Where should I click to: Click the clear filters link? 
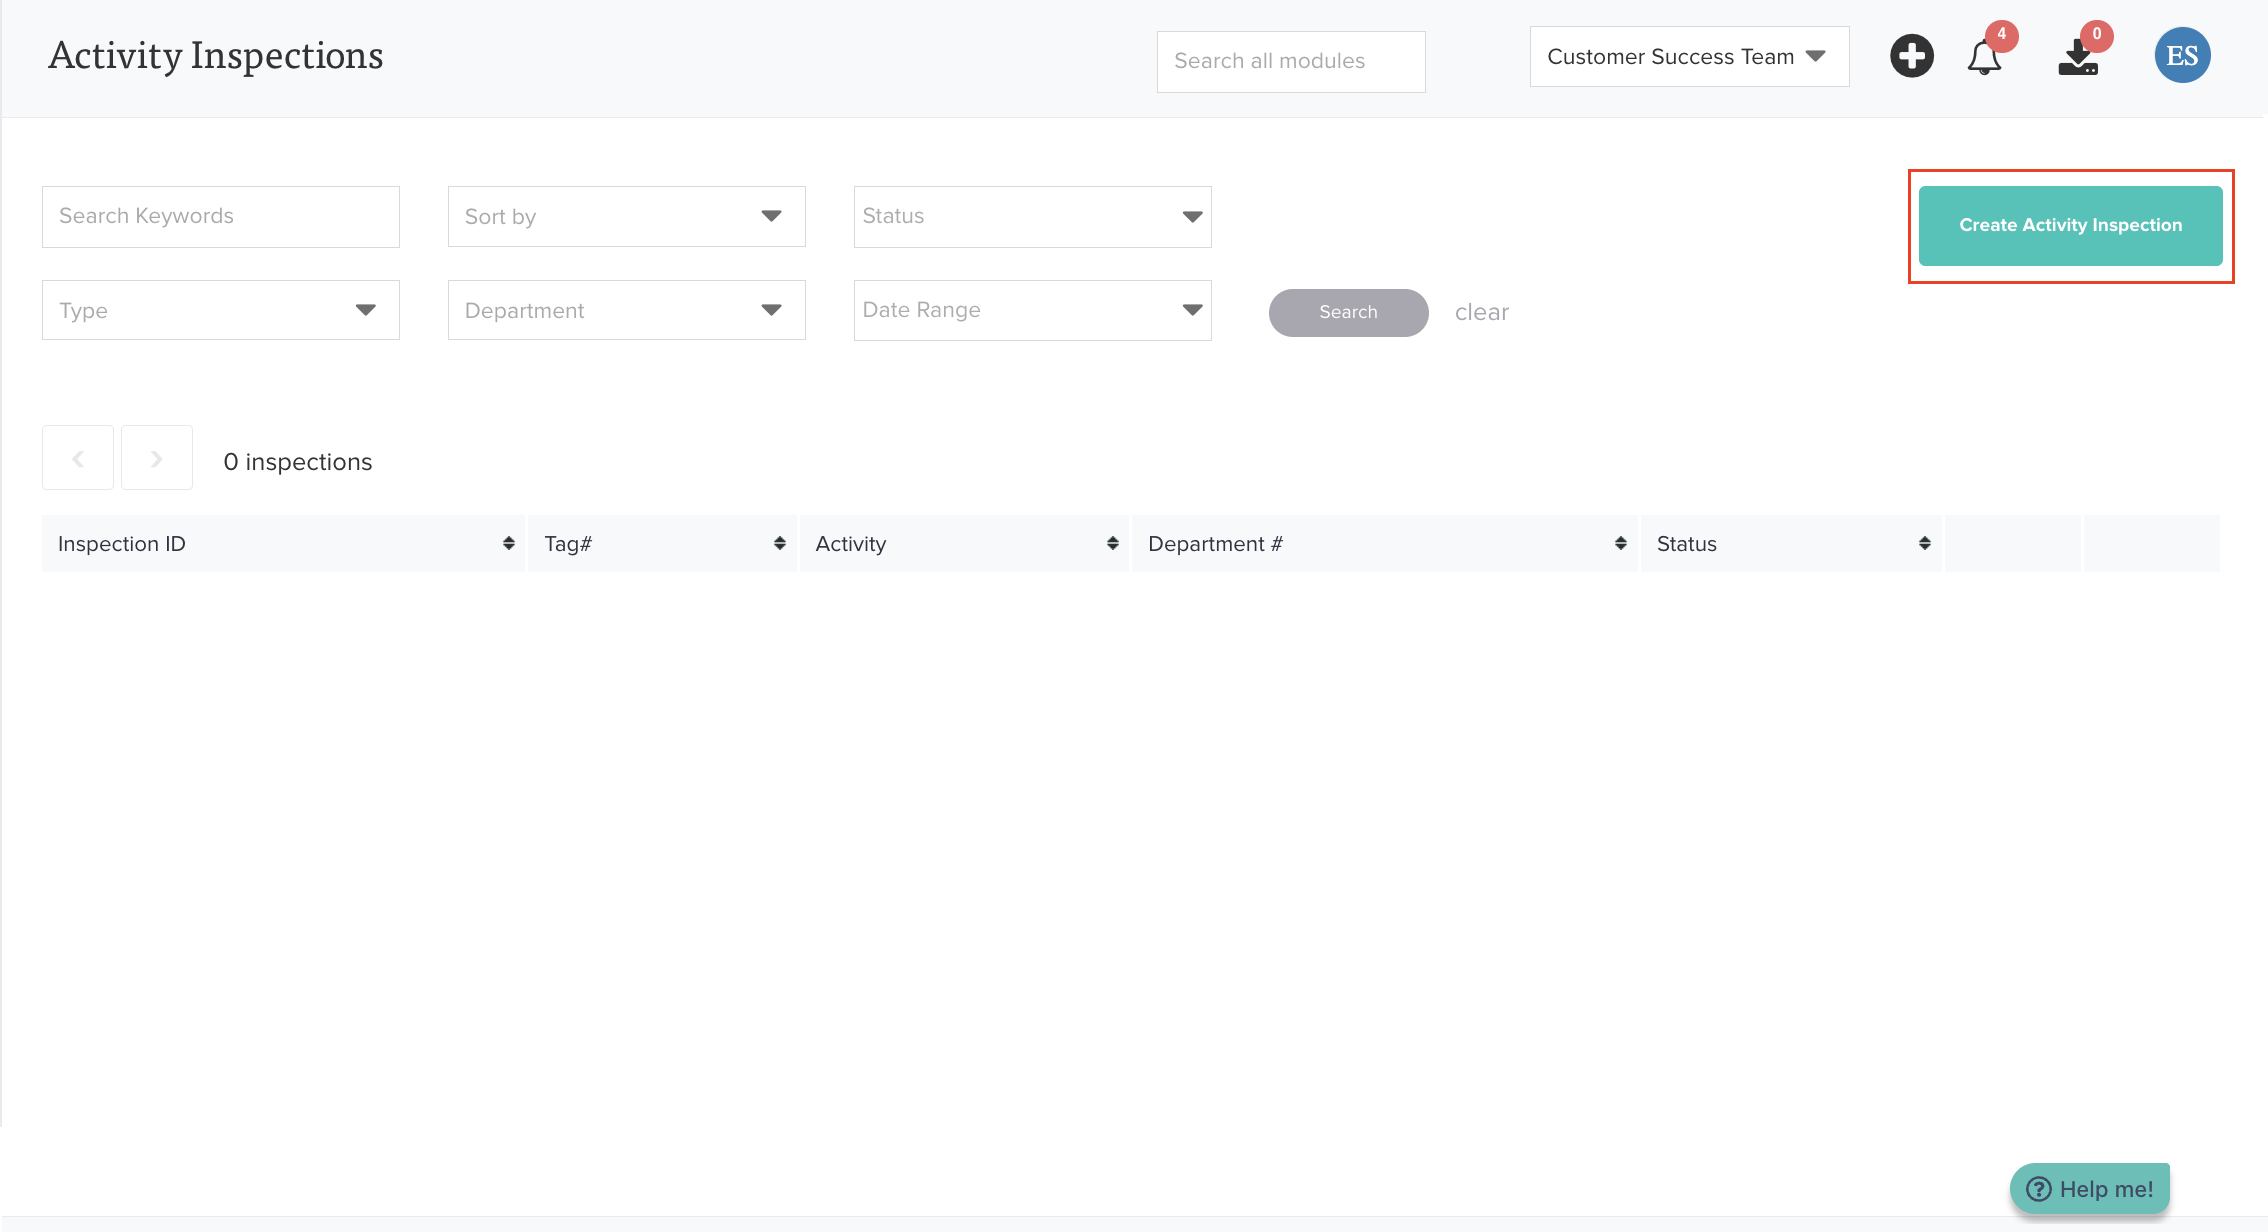click(x=1481, y=312)
